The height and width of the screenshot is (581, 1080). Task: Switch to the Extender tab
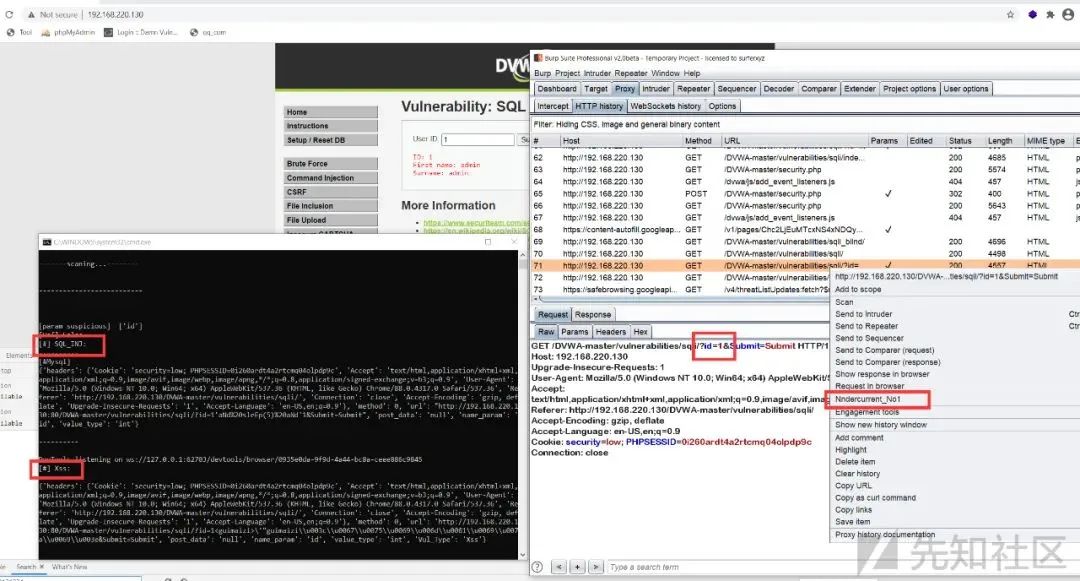tap(860, 89)
